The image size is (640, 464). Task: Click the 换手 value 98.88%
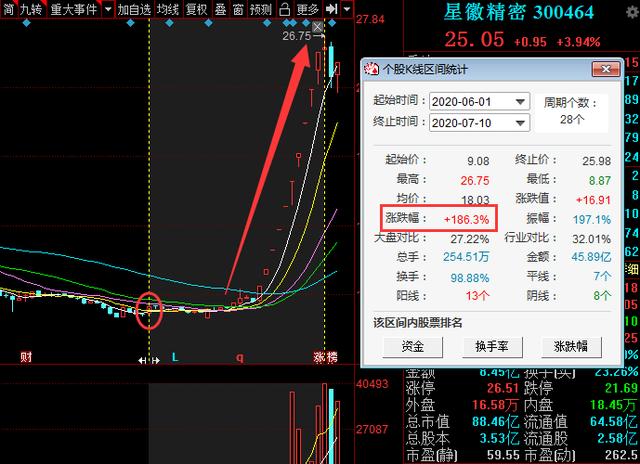click(x=469, y=278)
